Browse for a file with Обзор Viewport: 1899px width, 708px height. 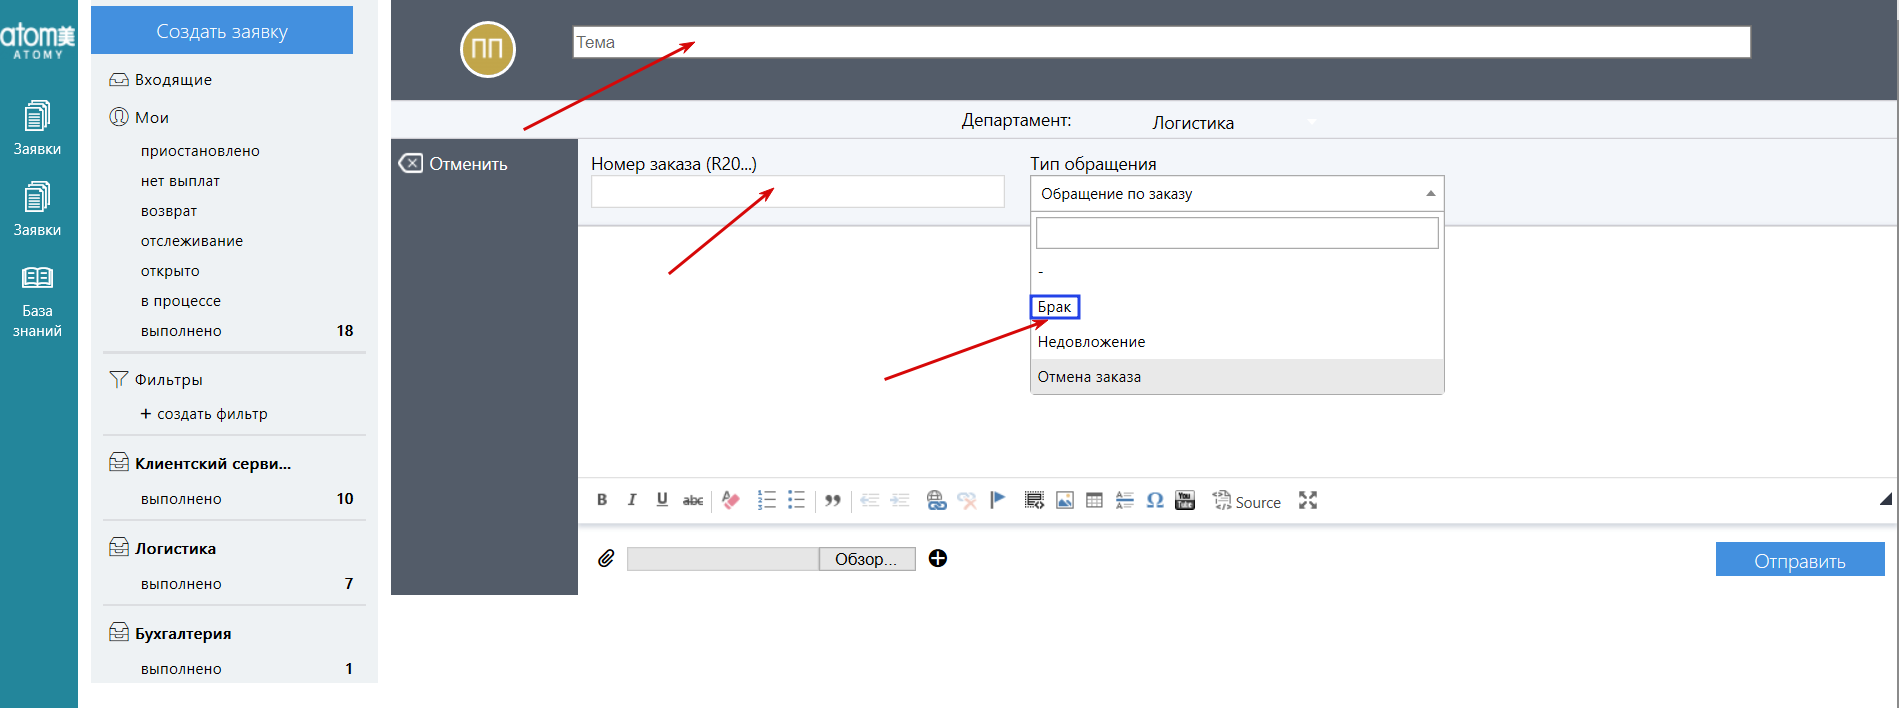[x=867, y=559]
